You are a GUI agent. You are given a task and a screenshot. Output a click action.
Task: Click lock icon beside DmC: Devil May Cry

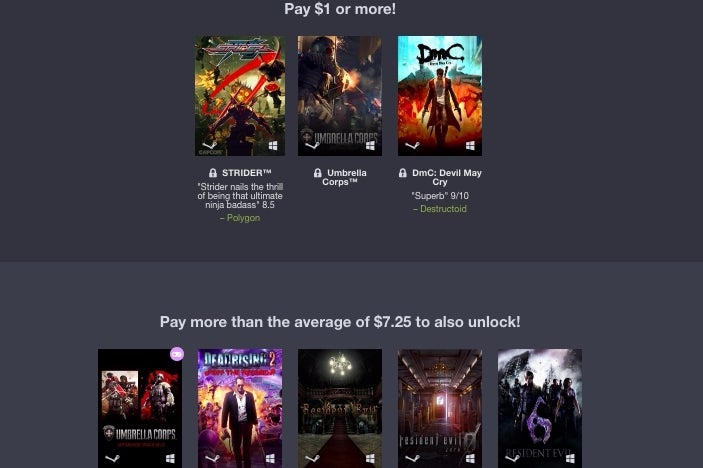403,173
